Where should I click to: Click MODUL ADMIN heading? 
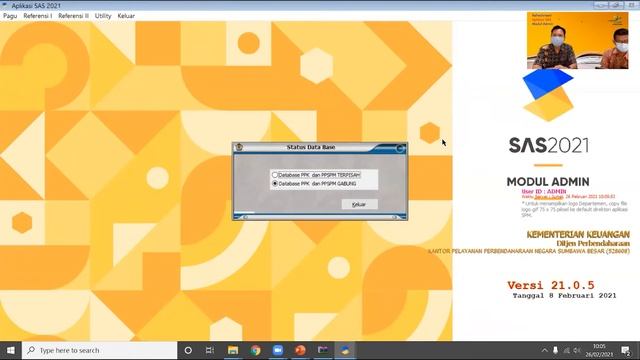pyautogui.click(x=548, y=182)
